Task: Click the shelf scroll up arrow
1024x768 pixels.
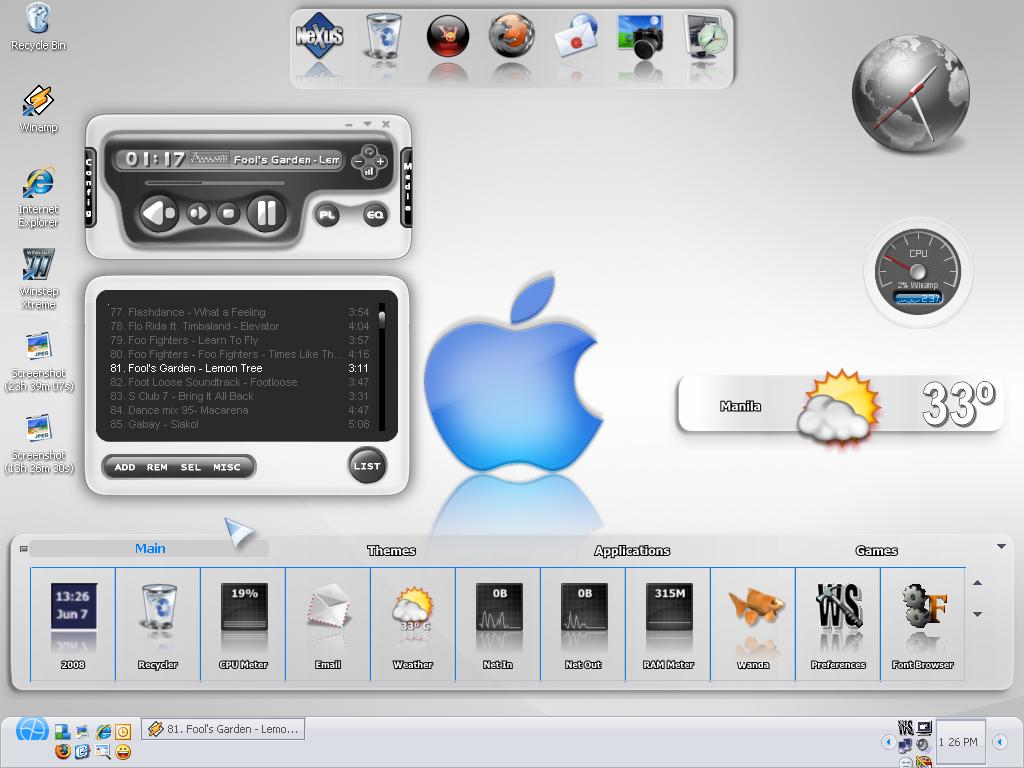Action: click(978, 583)
